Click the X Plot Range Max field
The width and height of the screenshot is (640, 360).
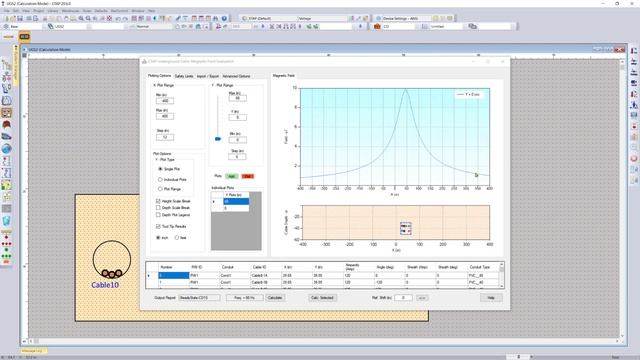tap(165, 116)
